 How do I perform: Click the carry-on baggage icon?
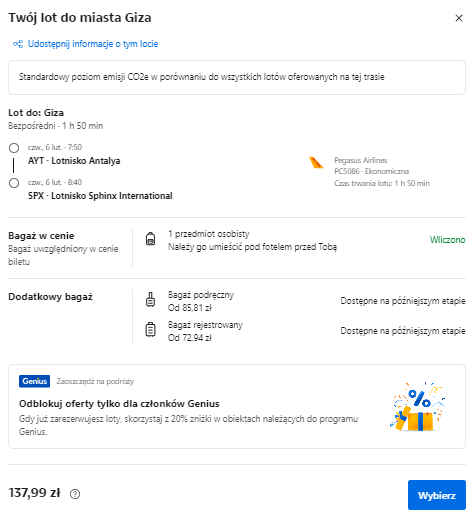(x=151, y=300)
